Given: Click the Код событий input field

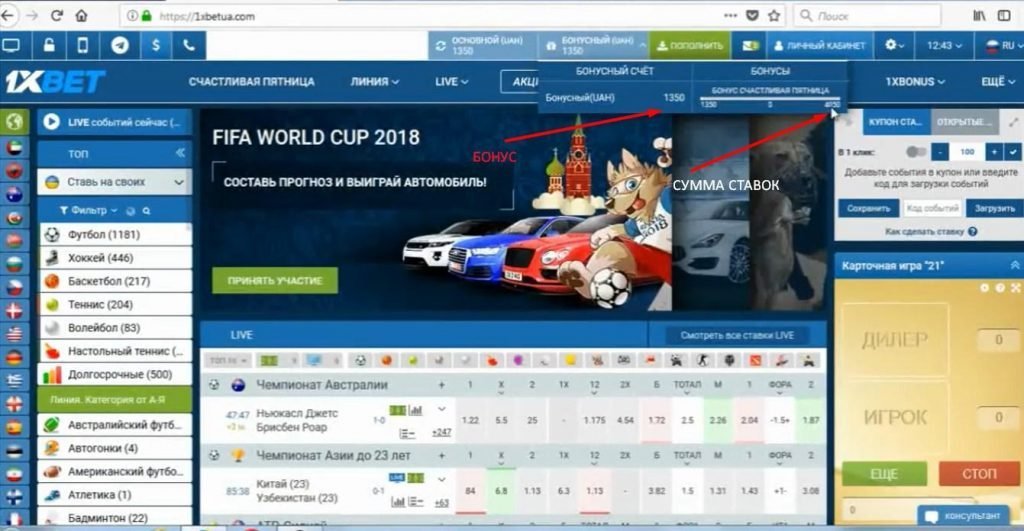Looking at the screenshot, I should click(932, 208).
